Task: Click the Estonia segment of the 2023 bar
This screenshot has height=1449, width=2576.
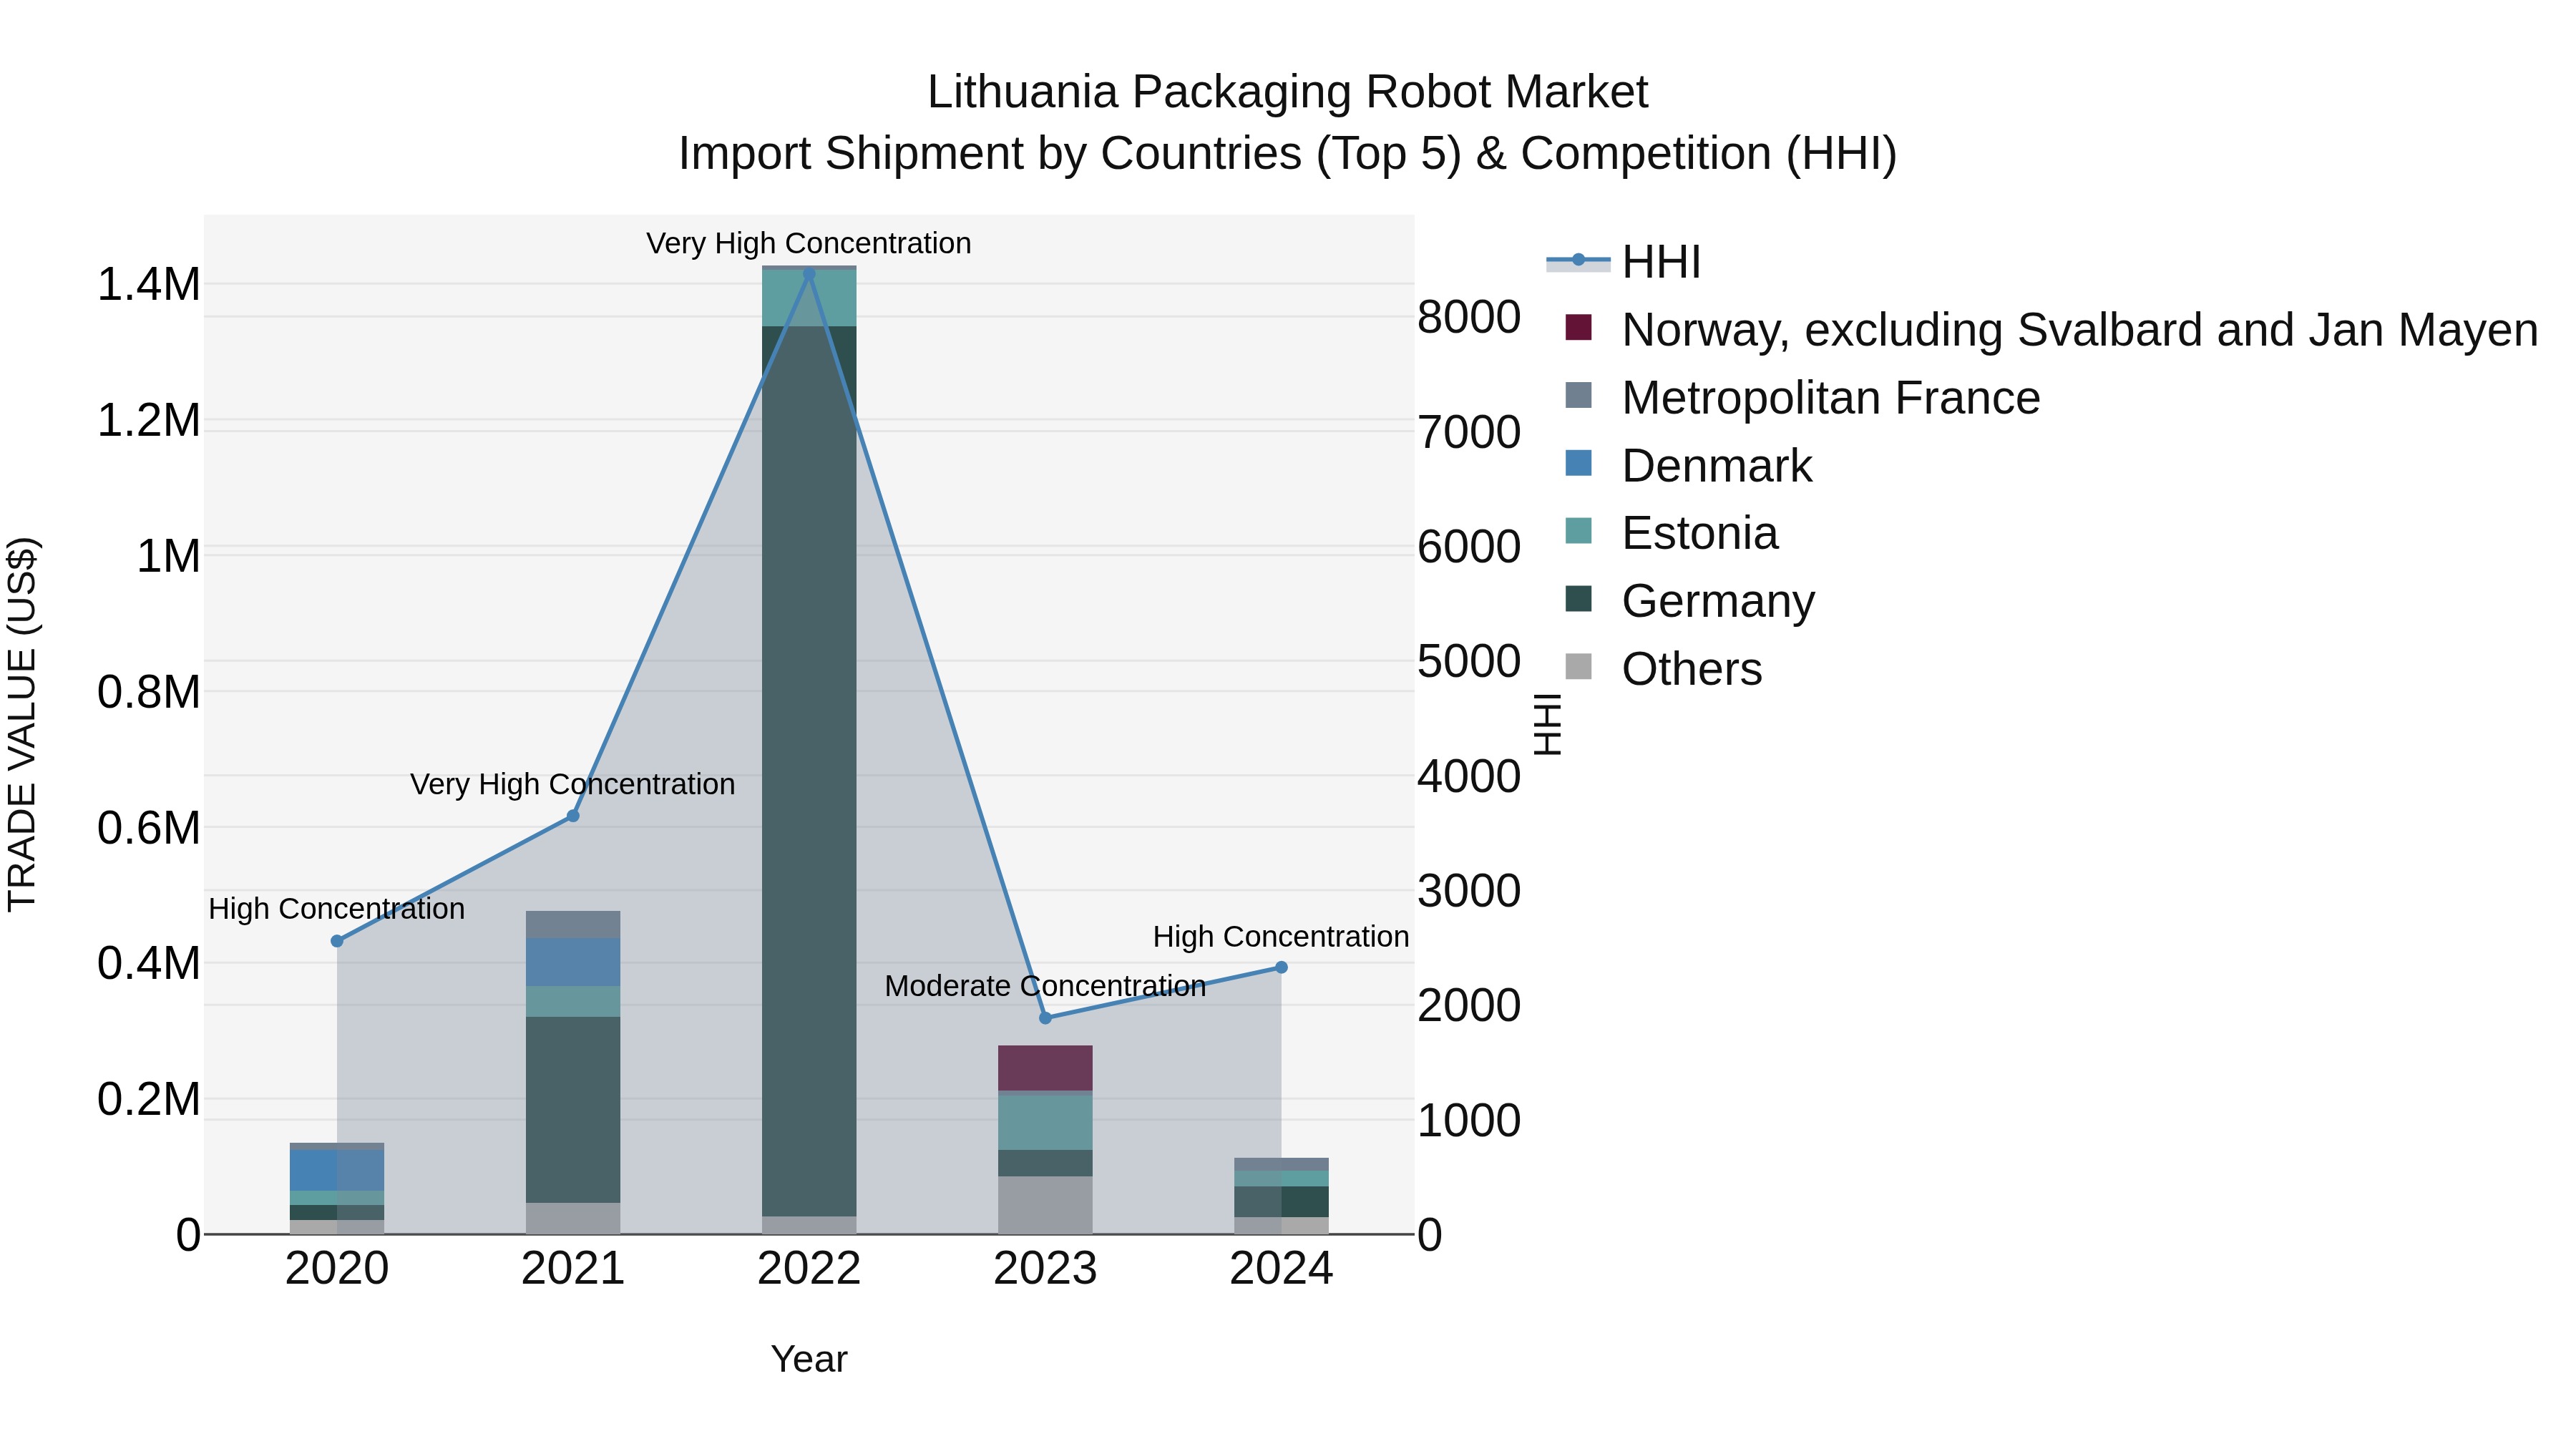Action: coord(1045,1123)
